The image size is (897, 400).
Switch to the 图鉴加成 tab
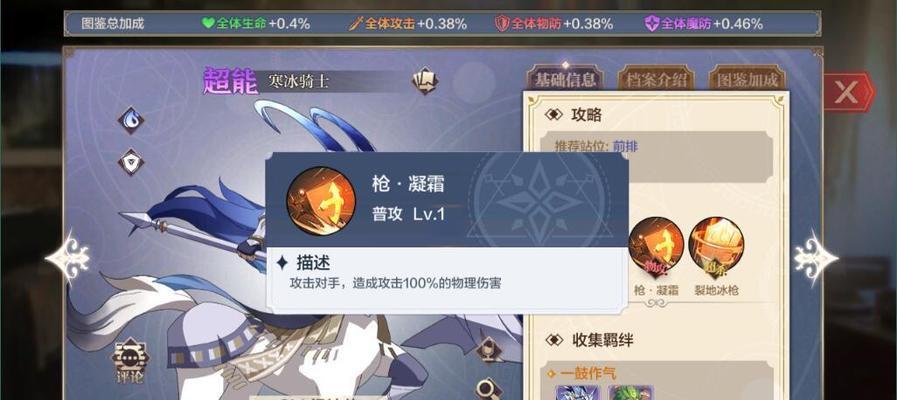(747, 80)
